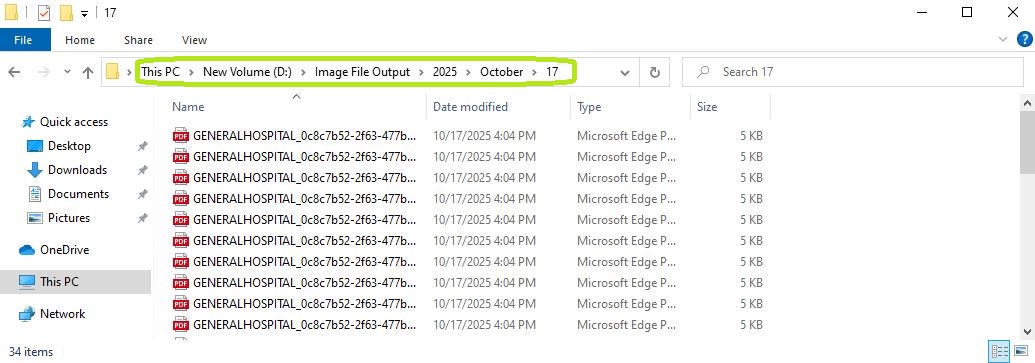Select Quick access in navigation pane

74,122
